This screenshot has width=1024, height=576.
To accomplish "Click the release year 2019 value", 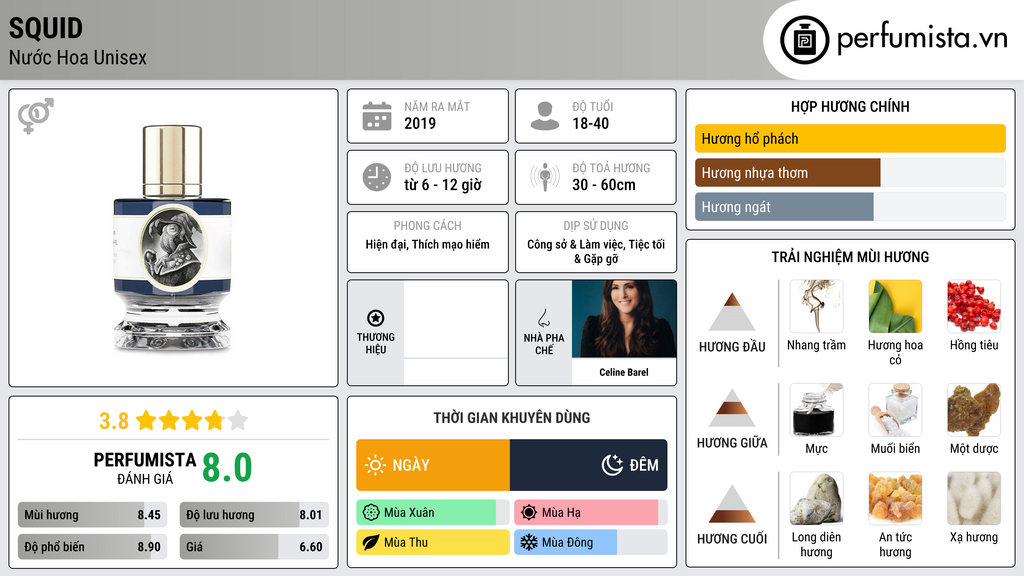I will tap(420, 123).
